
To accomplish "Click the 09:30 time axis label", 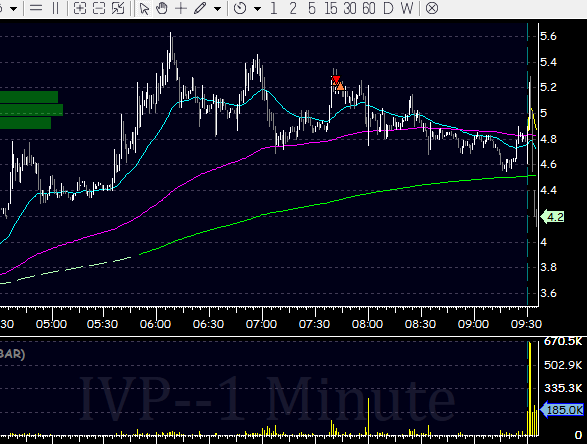I will pos(526,324).
